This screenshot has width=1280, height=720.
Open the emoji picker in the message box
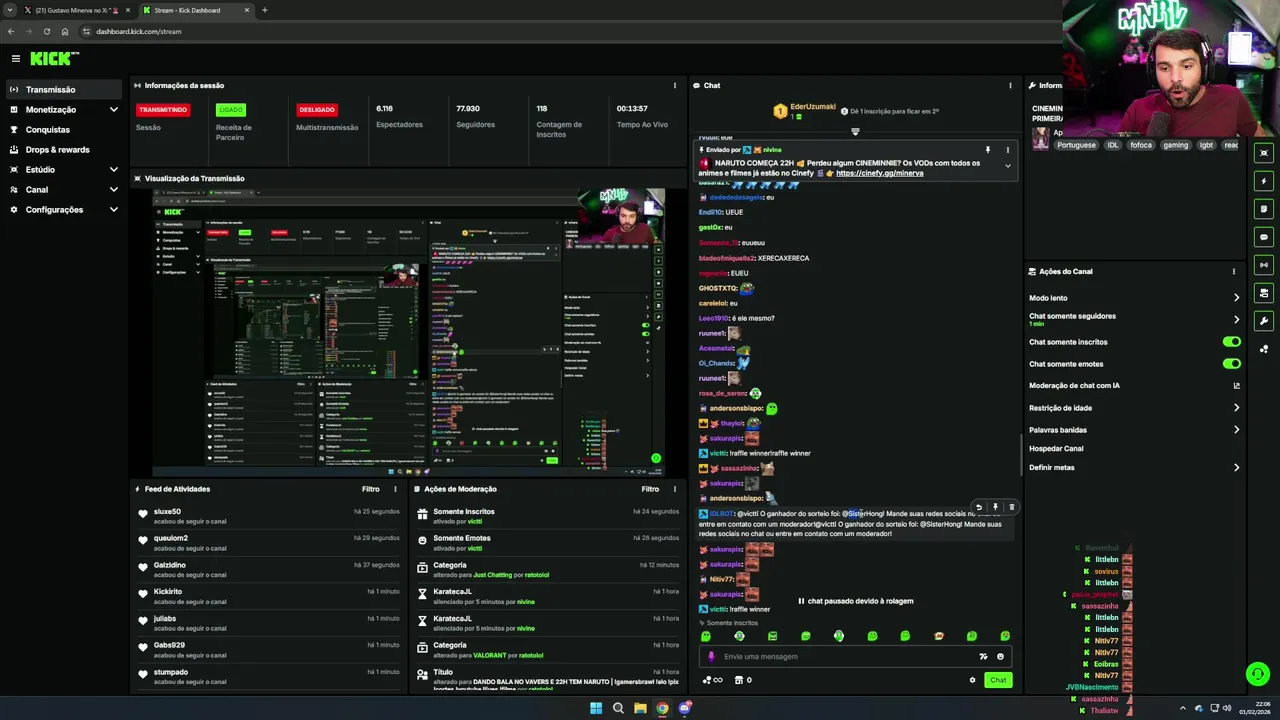999,657
